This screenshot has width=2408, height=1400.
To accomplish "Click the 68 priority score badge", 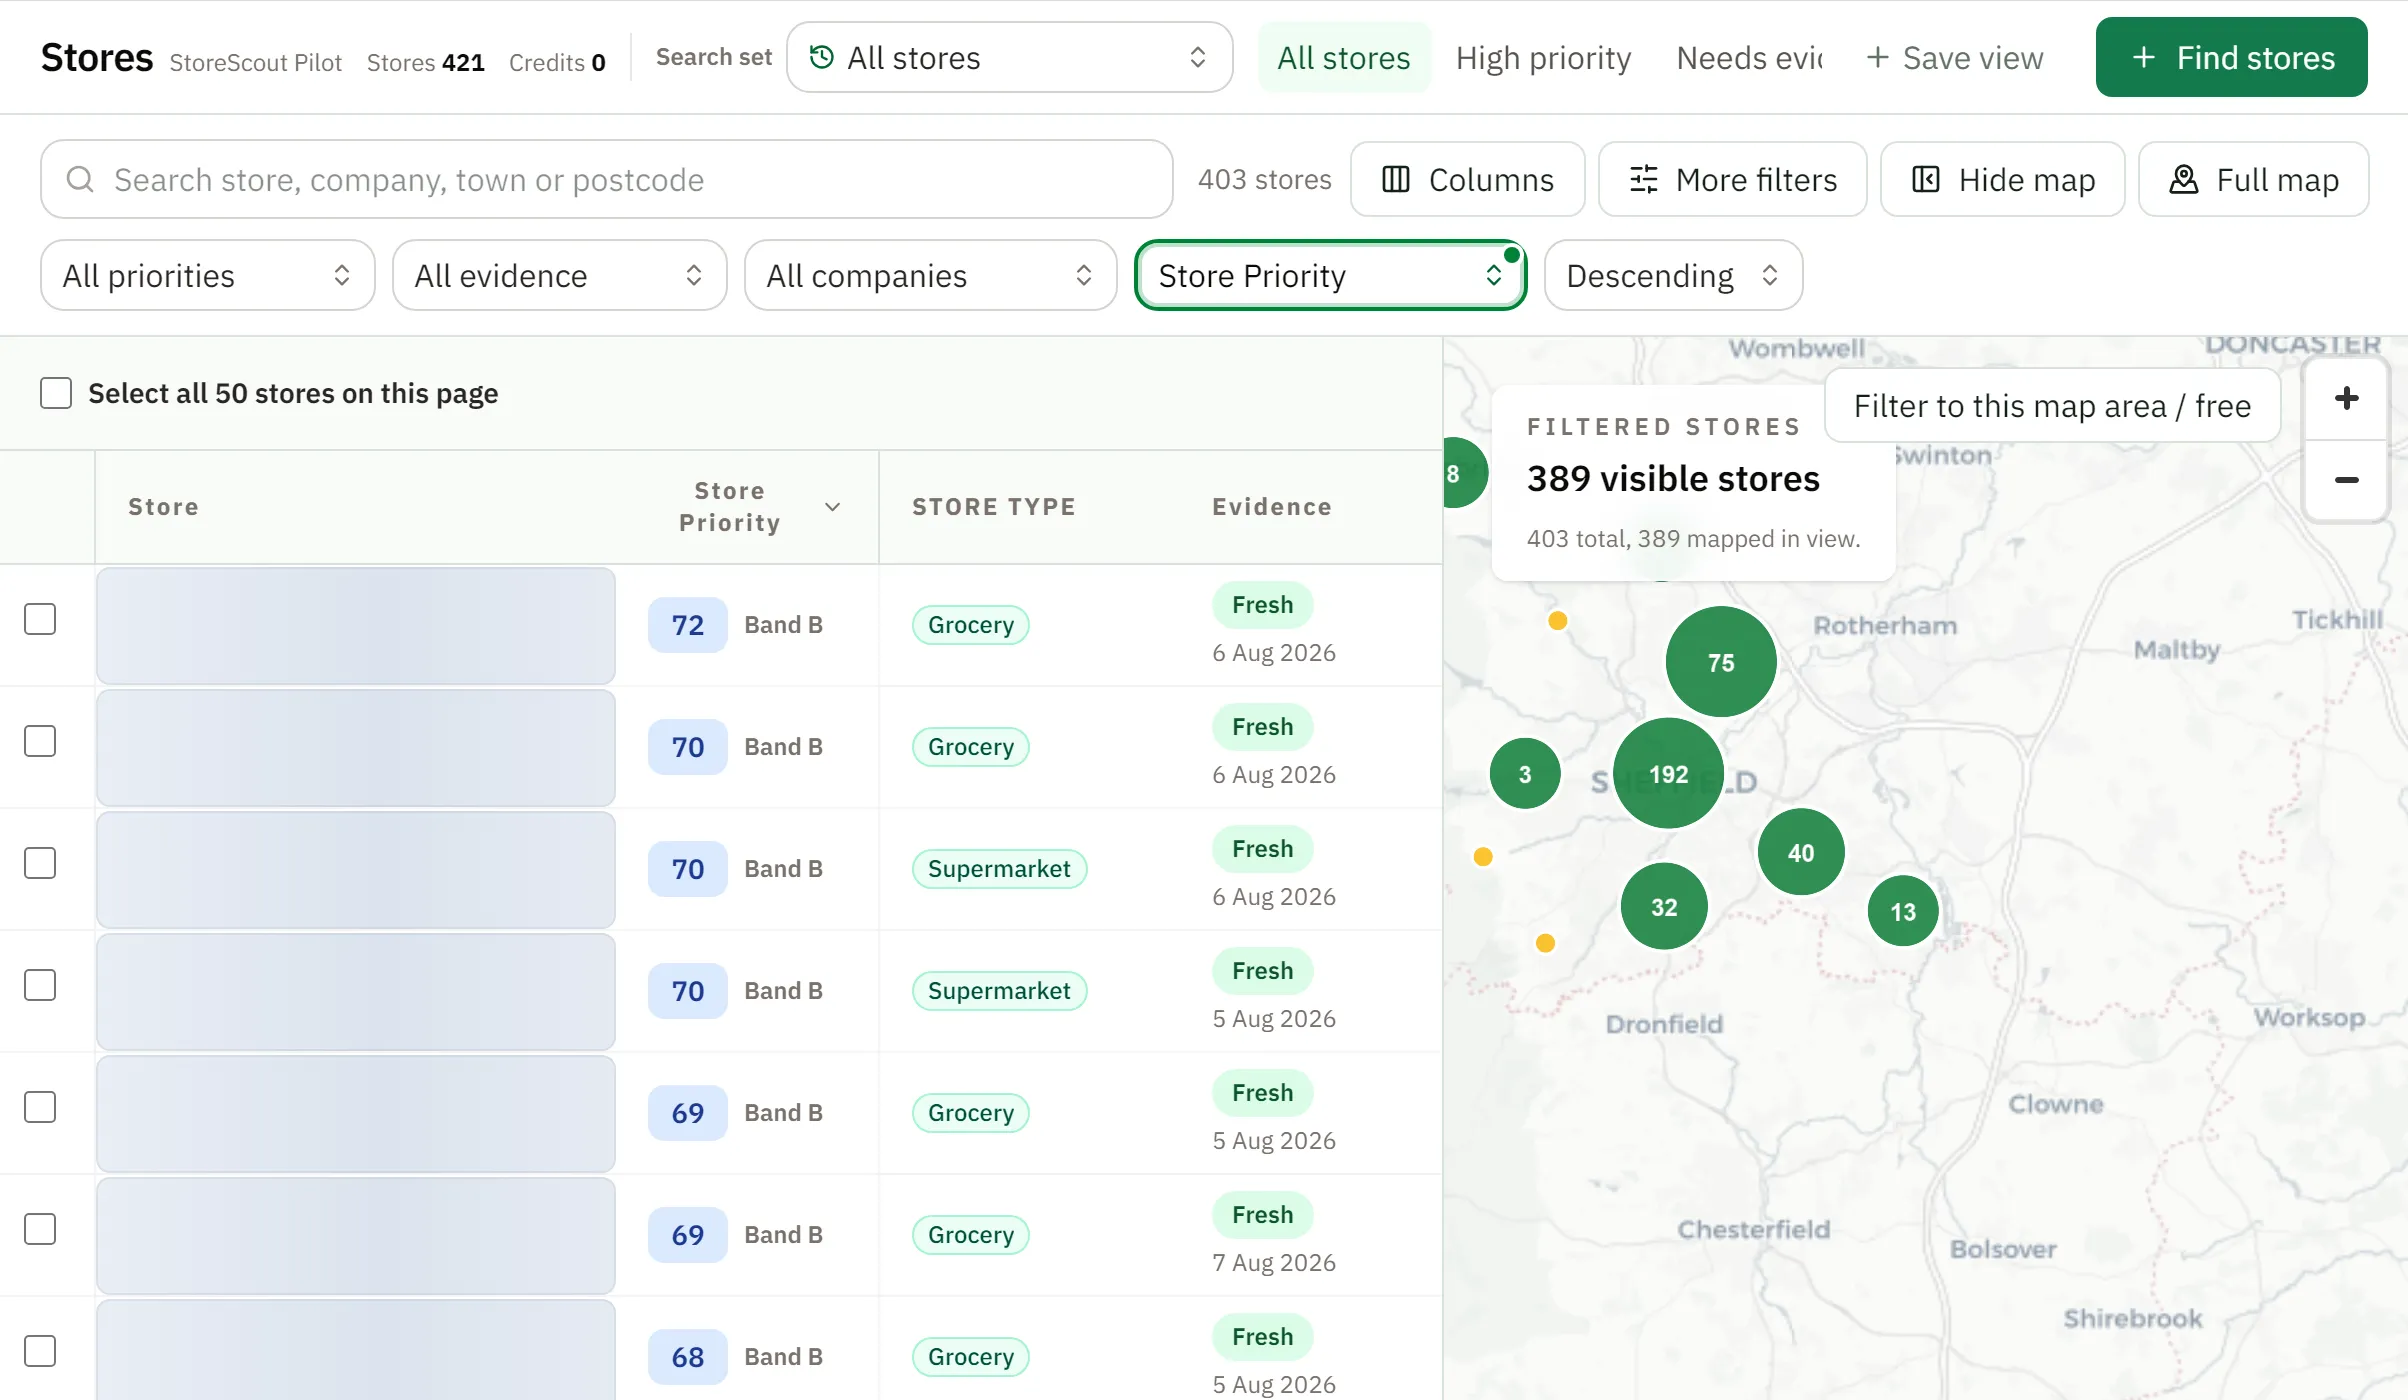I will [687, 1357].
